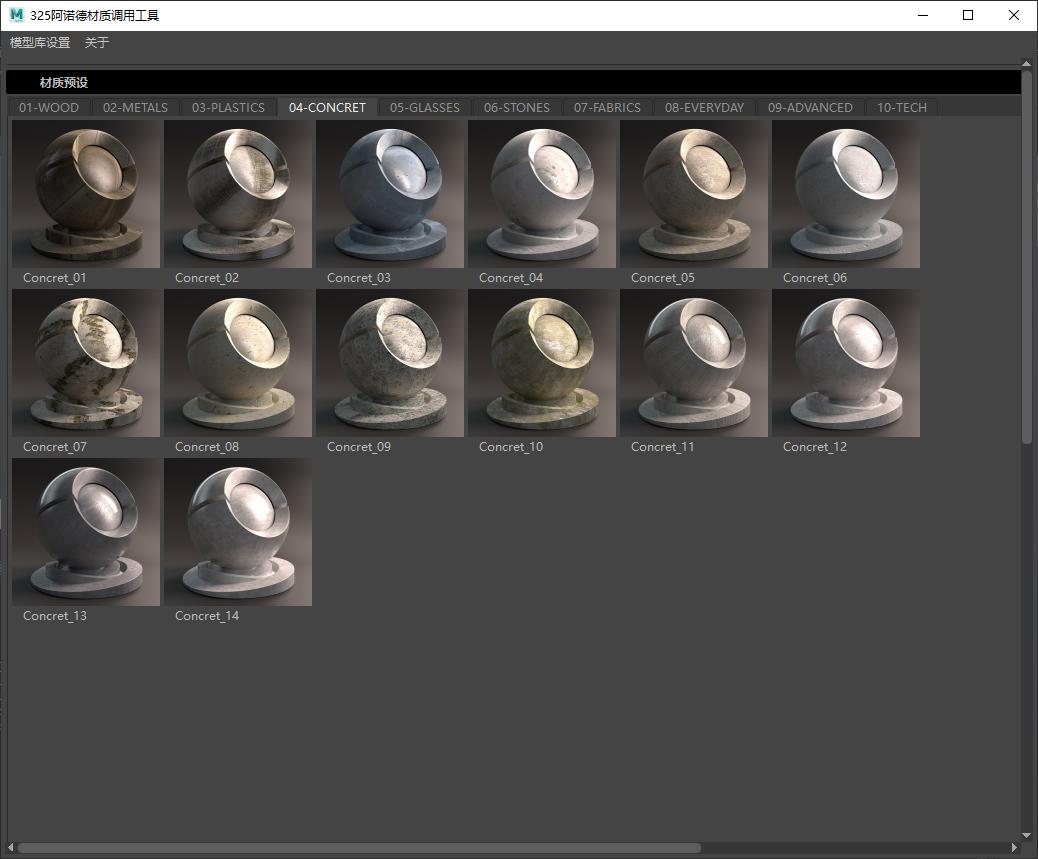Open the 模型库设置 menu
The height and width of the screenshot is (859, 1038).
(x=40, y=43)
